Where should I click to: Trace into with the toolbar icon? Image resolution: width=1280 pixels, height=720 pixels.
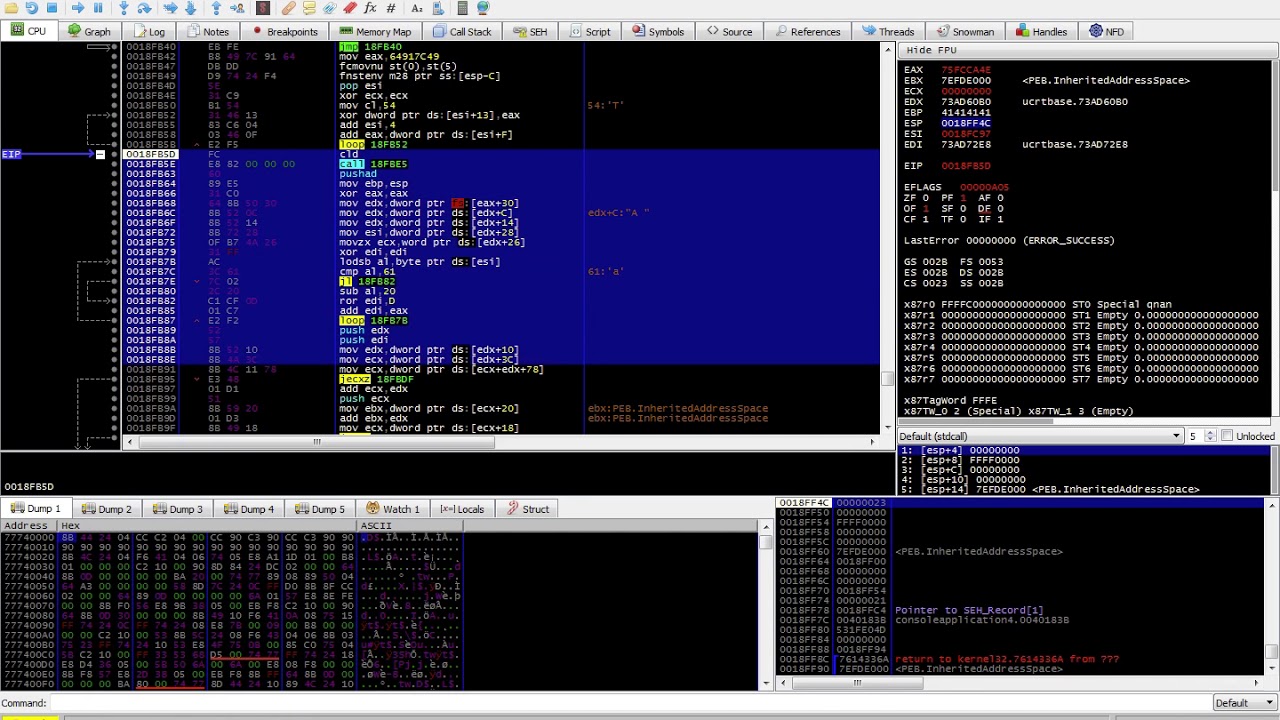pos(170,8)
